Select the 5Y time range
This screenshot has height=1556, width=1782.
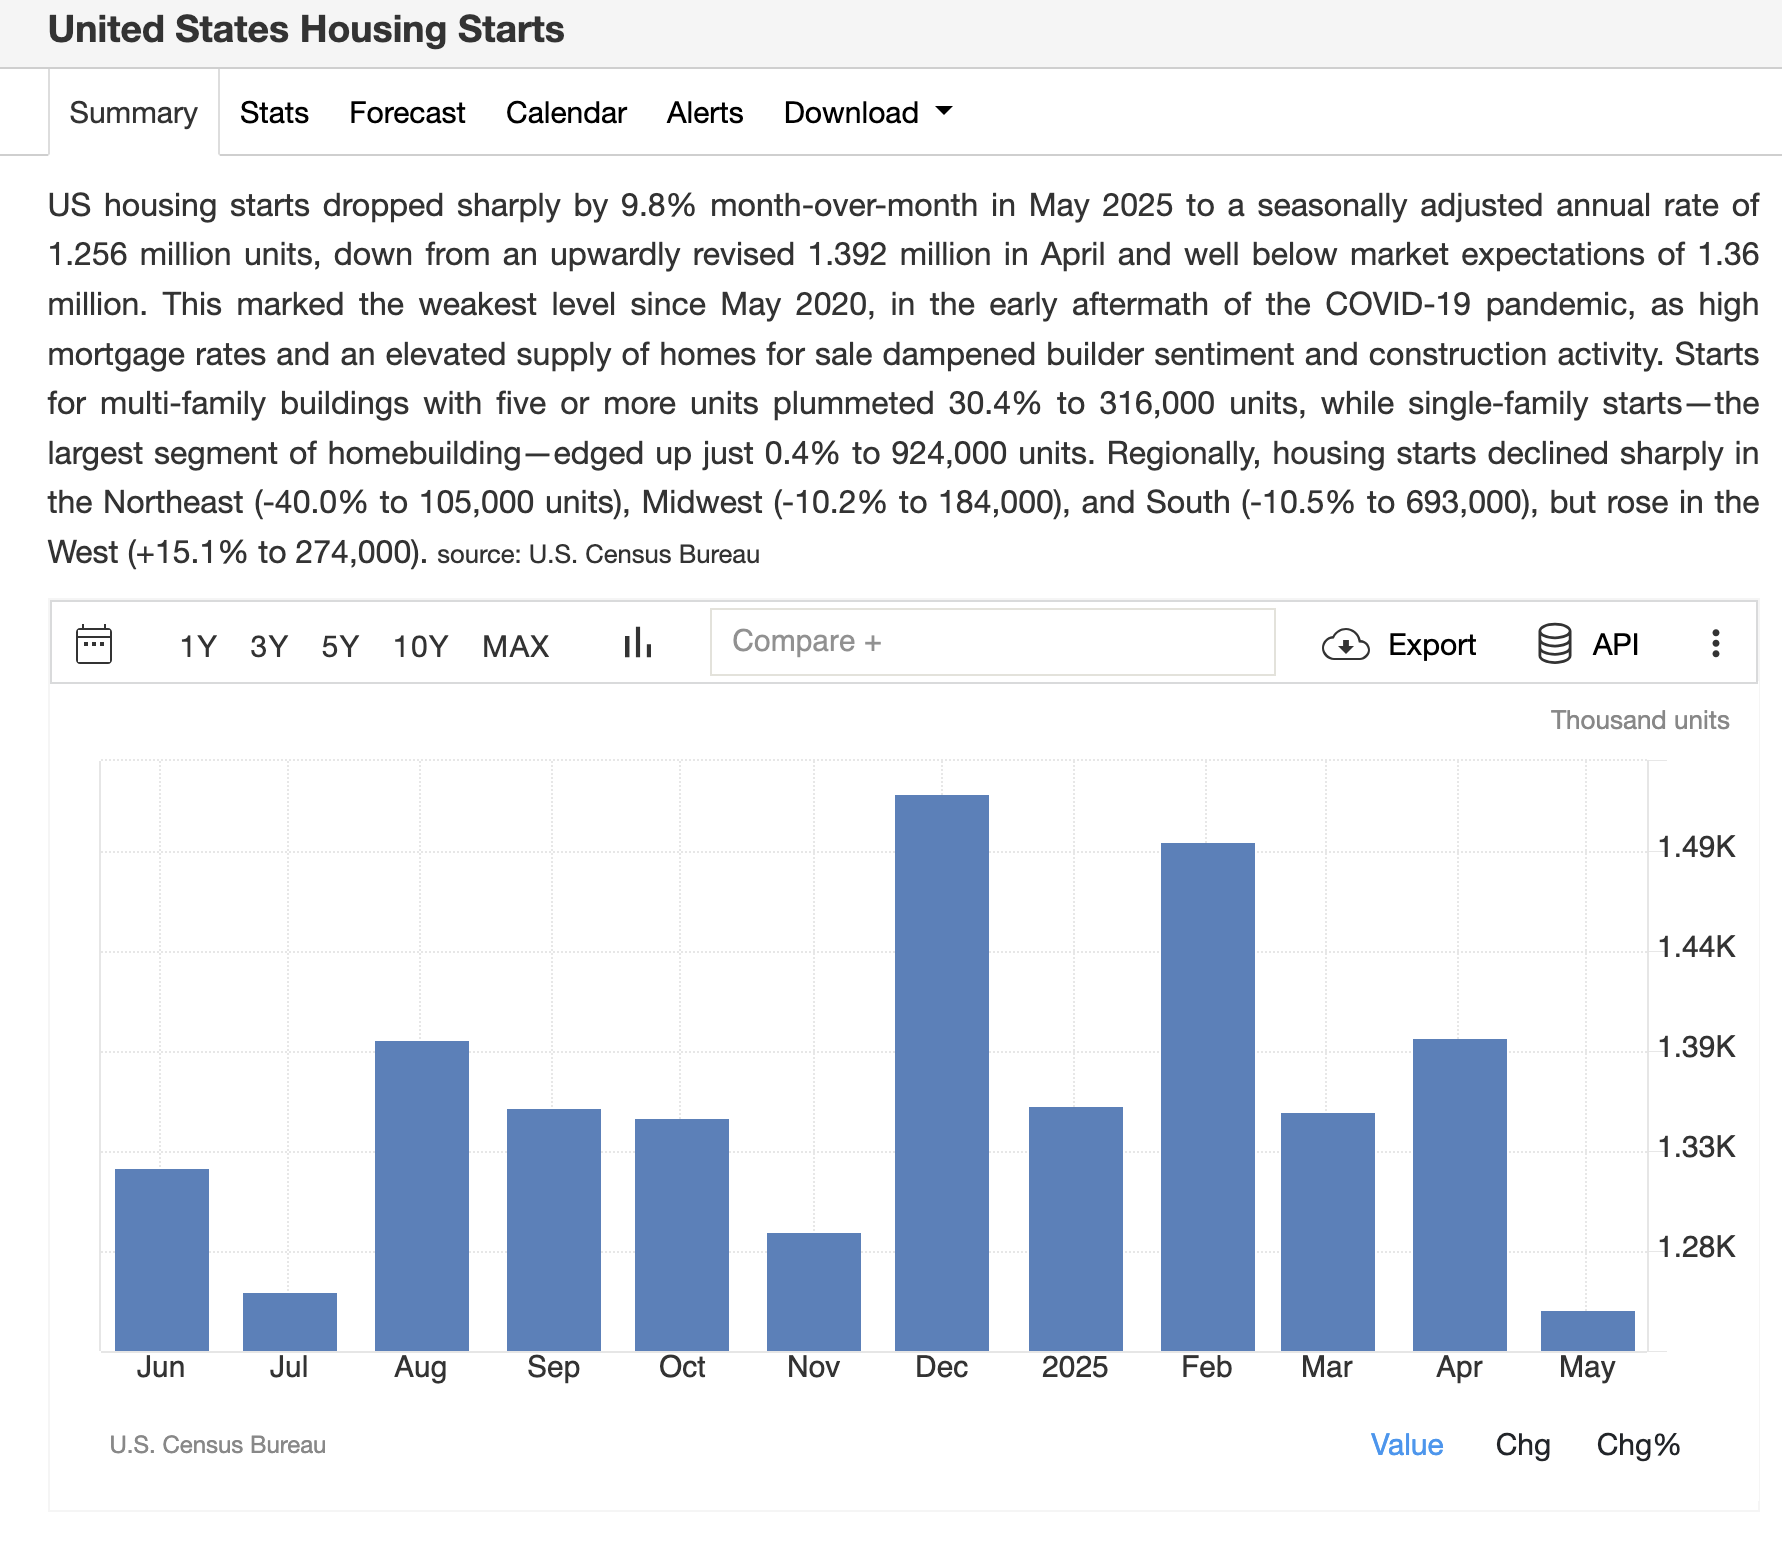pyautogui.click(x=340, y=647)
